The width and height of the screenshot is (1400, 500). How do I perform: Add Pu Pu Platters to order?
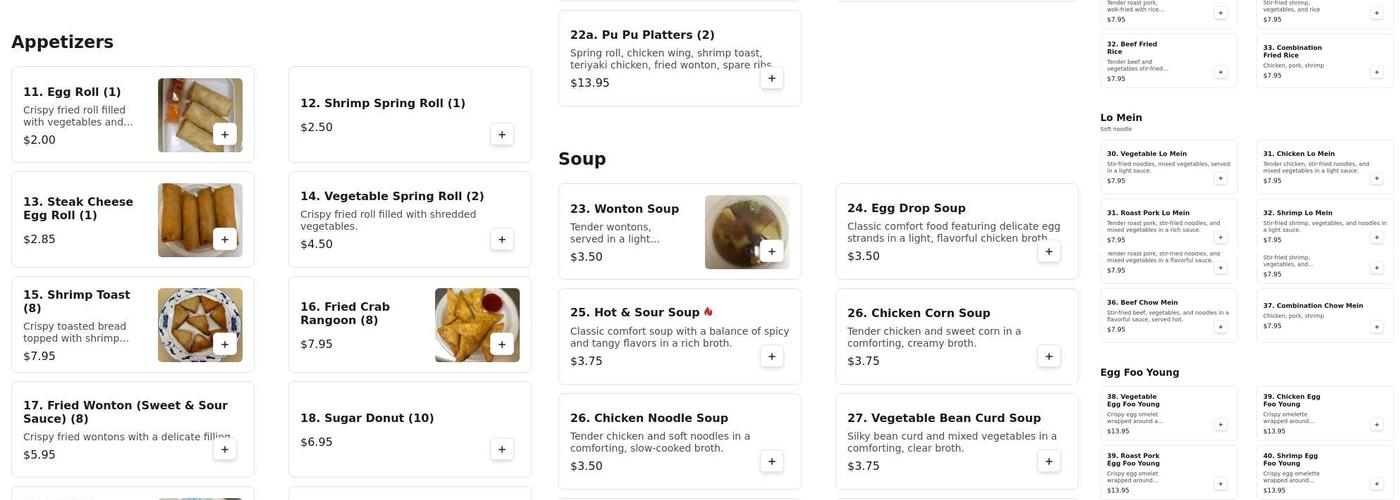(x=771, y=78)
